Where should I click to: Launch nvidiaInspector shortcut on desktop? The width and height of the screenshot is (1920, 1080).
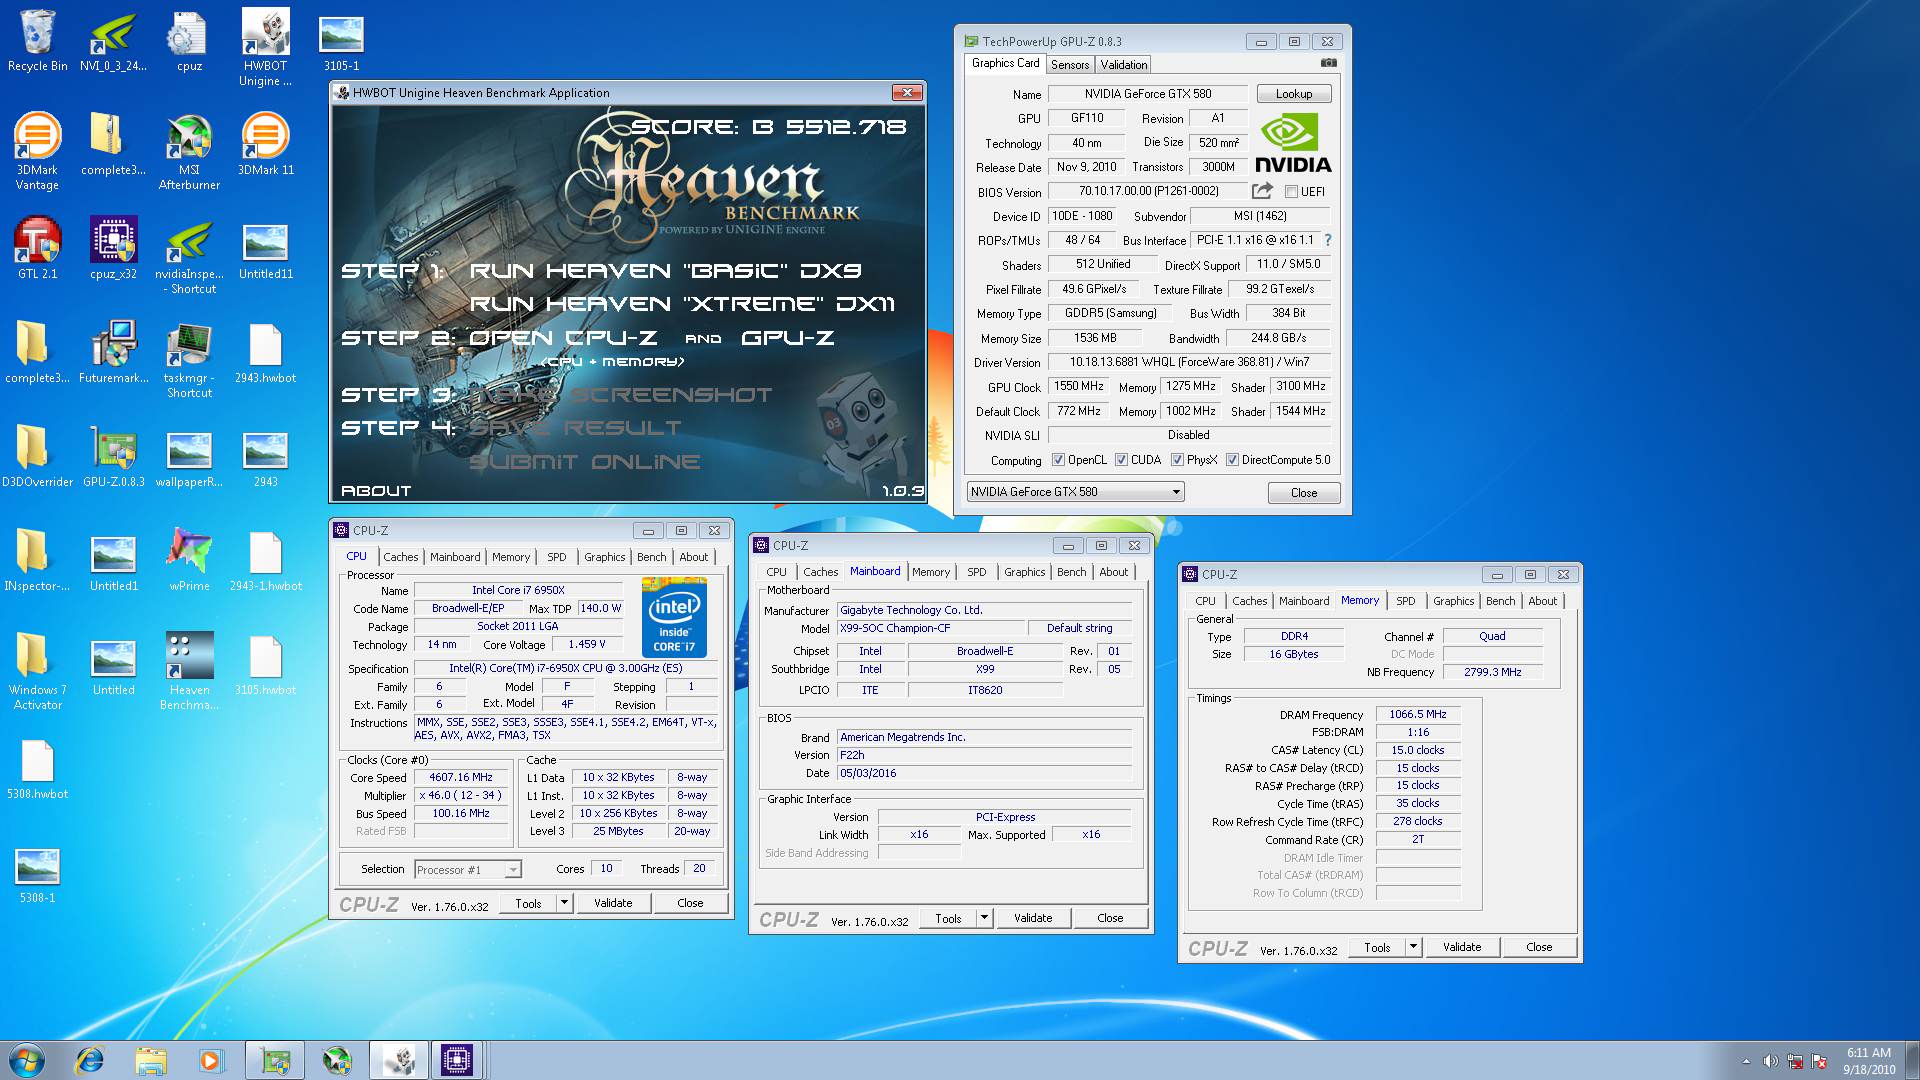pyautogui.click(x=189, y=256)
